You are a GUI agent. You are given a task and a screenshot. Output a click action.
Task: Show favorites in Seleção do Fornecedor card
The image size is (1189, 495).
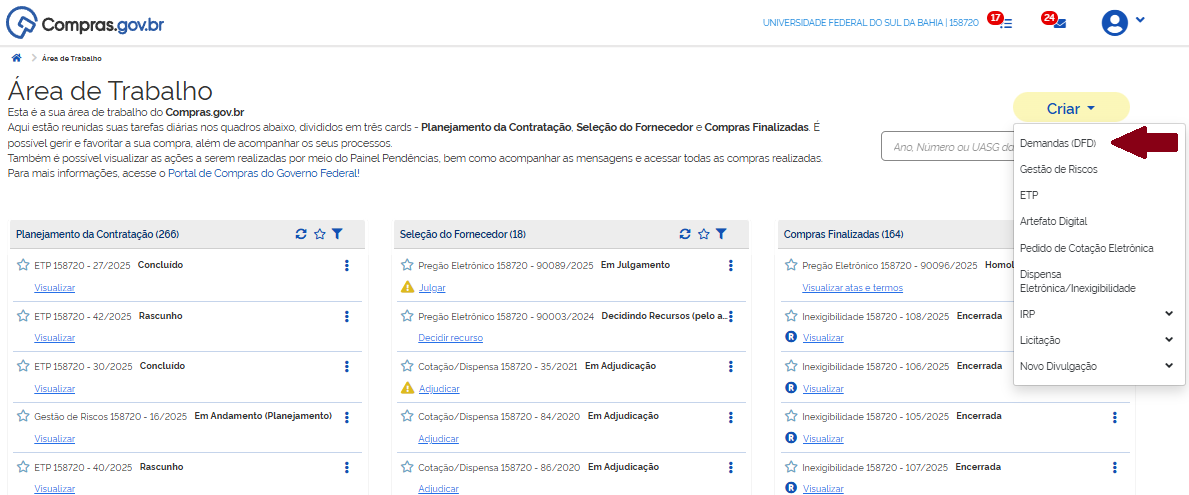(x=703, y=234)
